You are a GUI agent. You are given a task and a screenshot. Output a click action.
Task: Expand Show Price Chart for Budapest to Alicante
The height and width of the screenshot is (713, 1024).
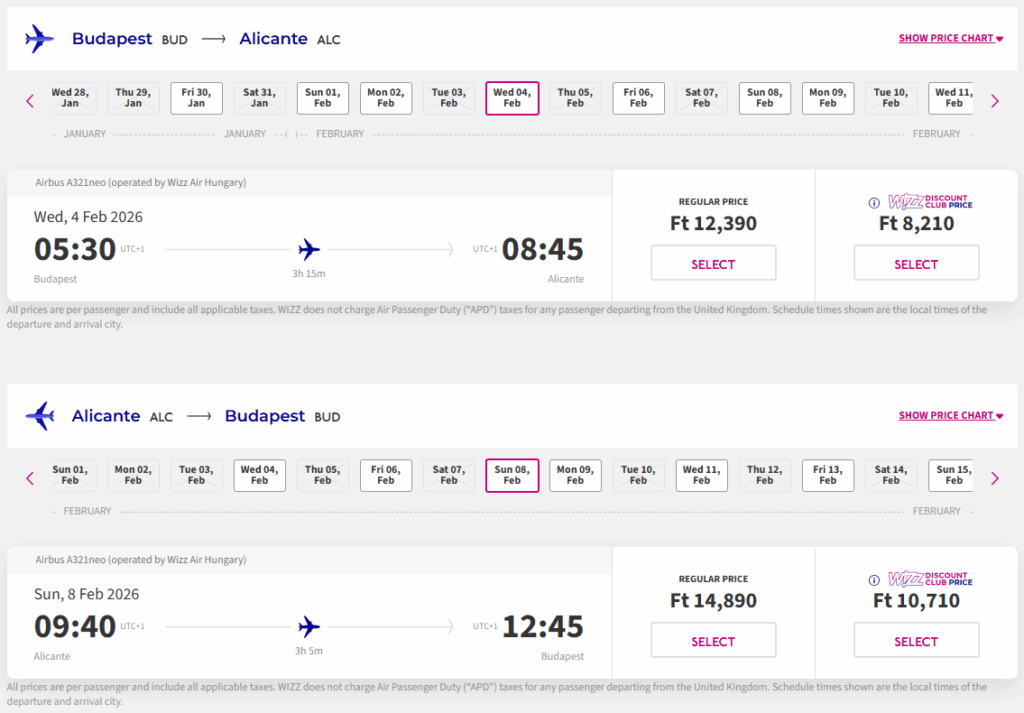950,39
